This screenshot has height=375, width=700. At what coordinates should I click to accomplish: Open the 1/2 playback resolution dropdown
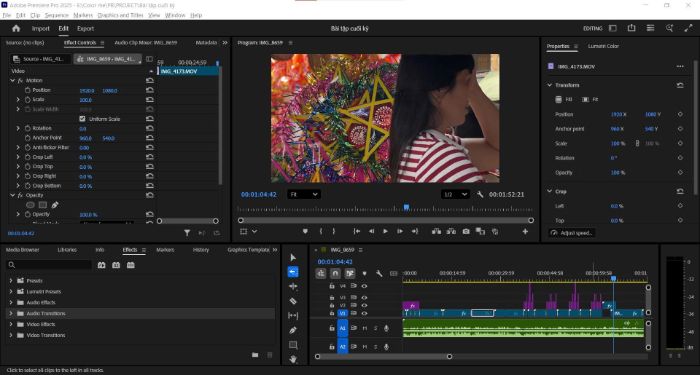455,195
